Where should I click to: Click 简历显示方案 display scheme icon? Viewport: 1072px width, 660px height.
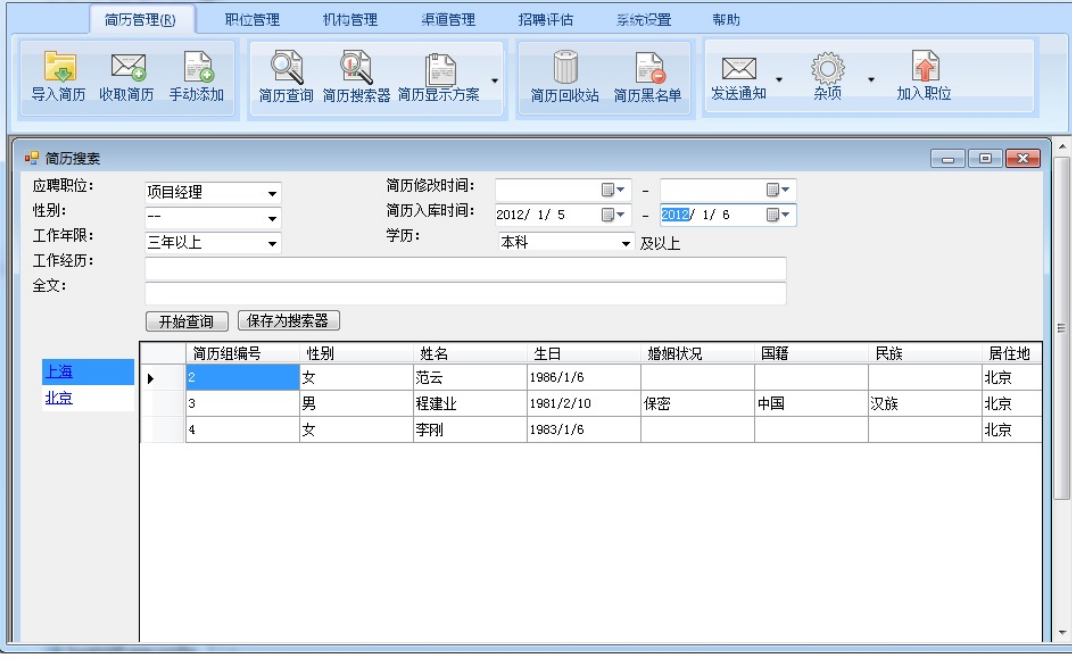[x=440, y=68]
